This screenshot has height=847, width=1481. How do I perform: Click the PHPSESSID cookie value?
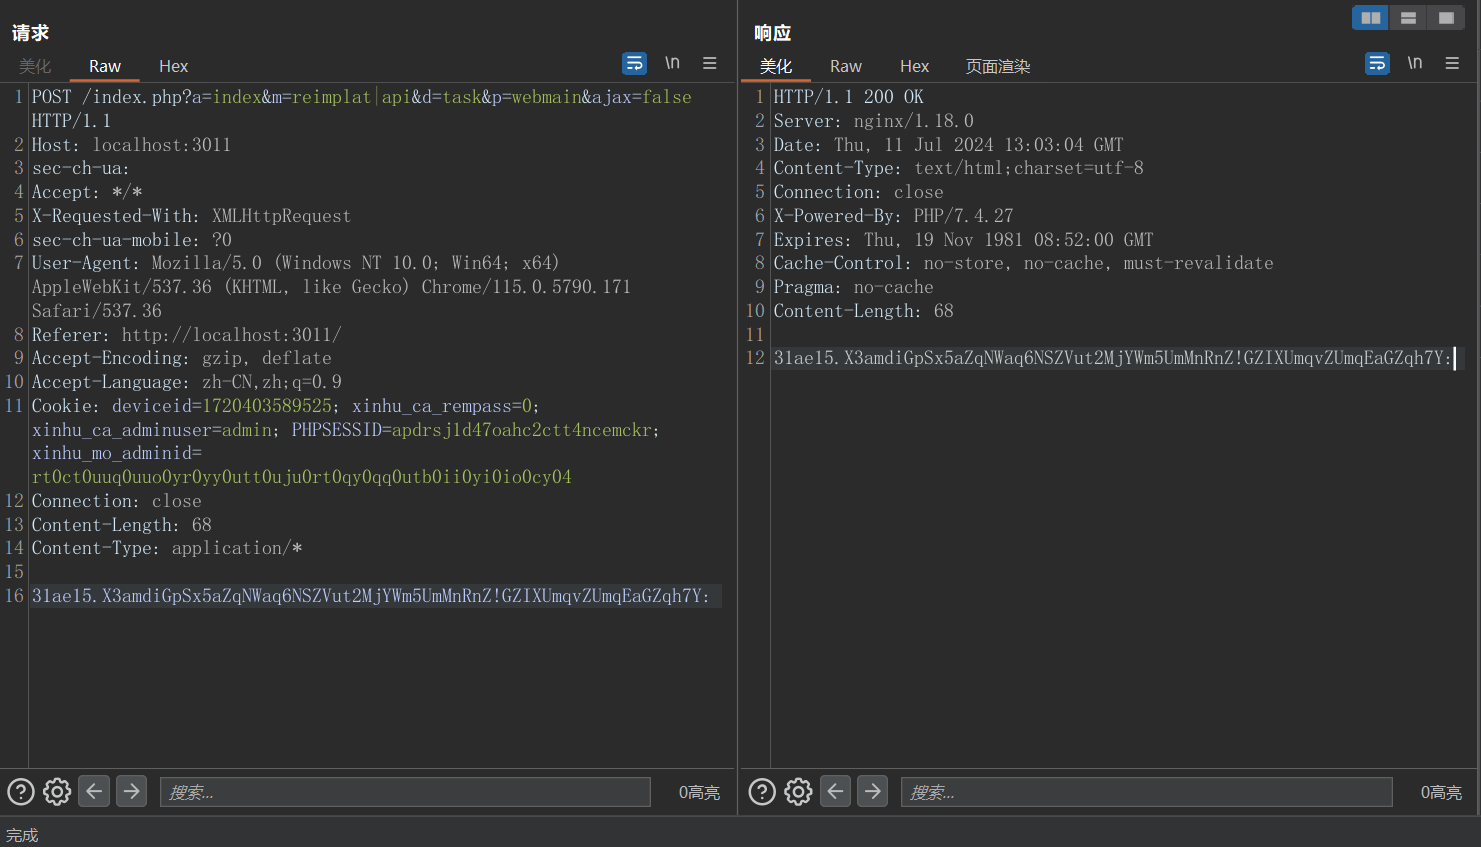coord(521,430)
